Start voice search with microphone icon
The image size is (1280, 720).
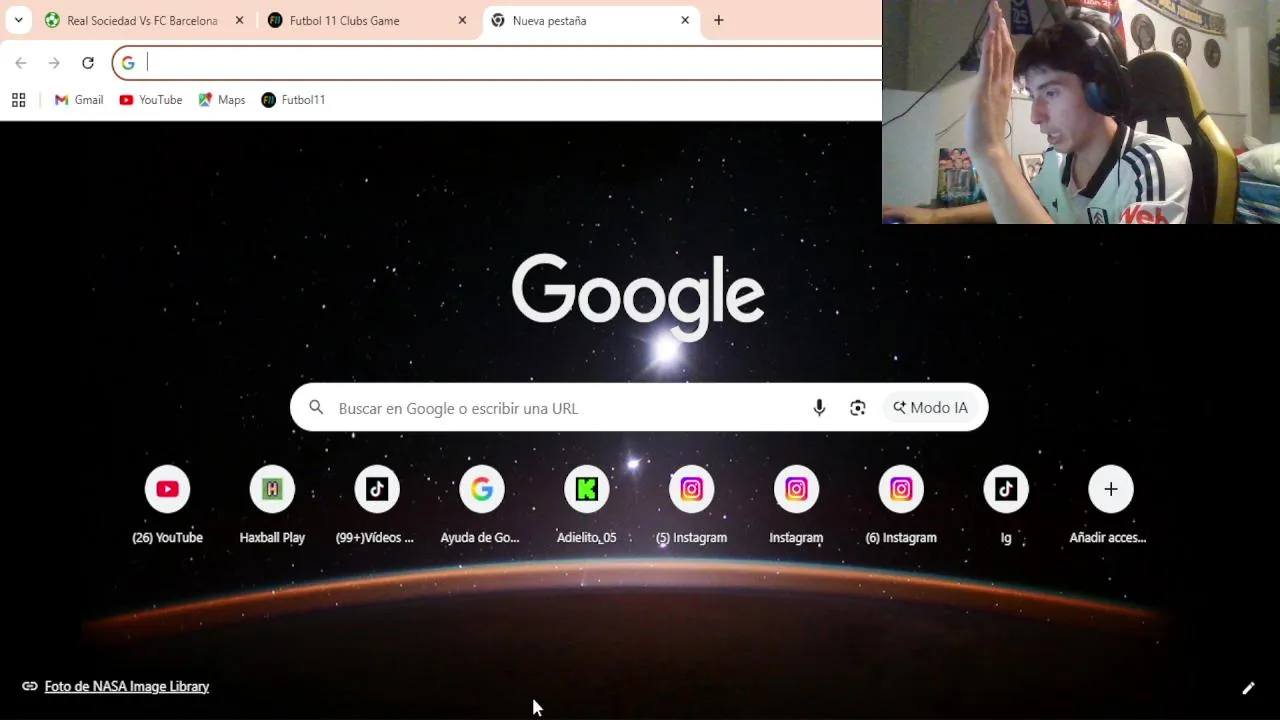coord(819,408)
